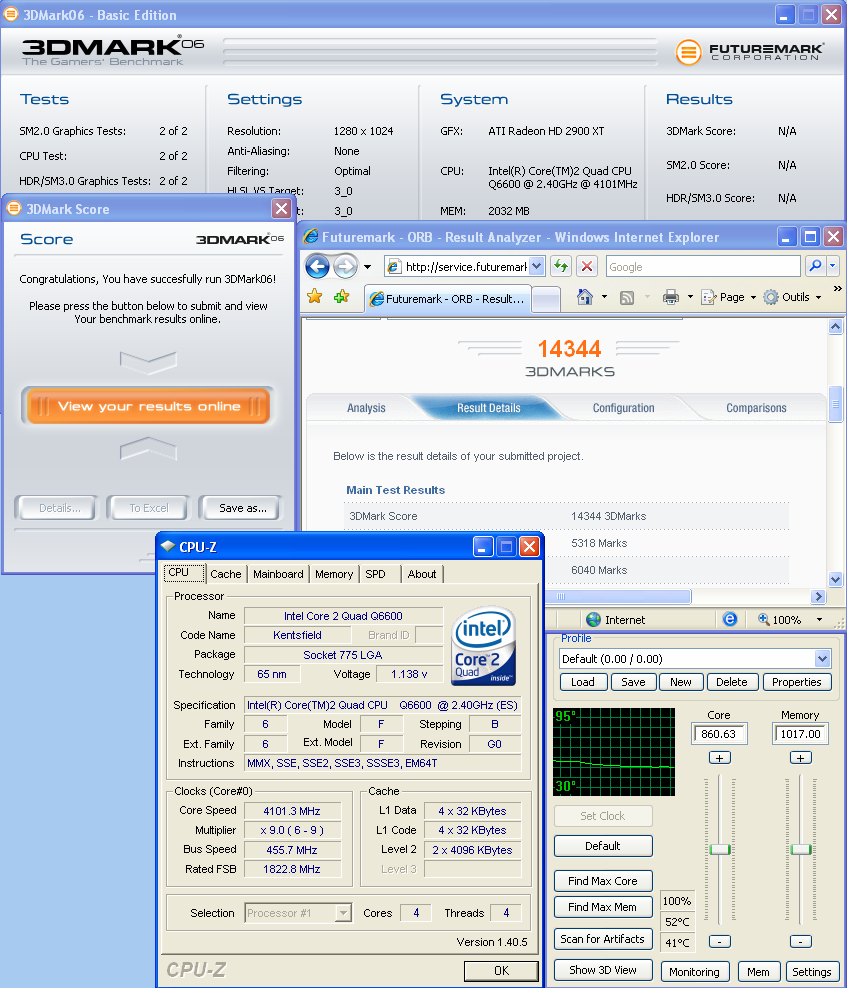Open Monitoring button

(x=694, y=972)
